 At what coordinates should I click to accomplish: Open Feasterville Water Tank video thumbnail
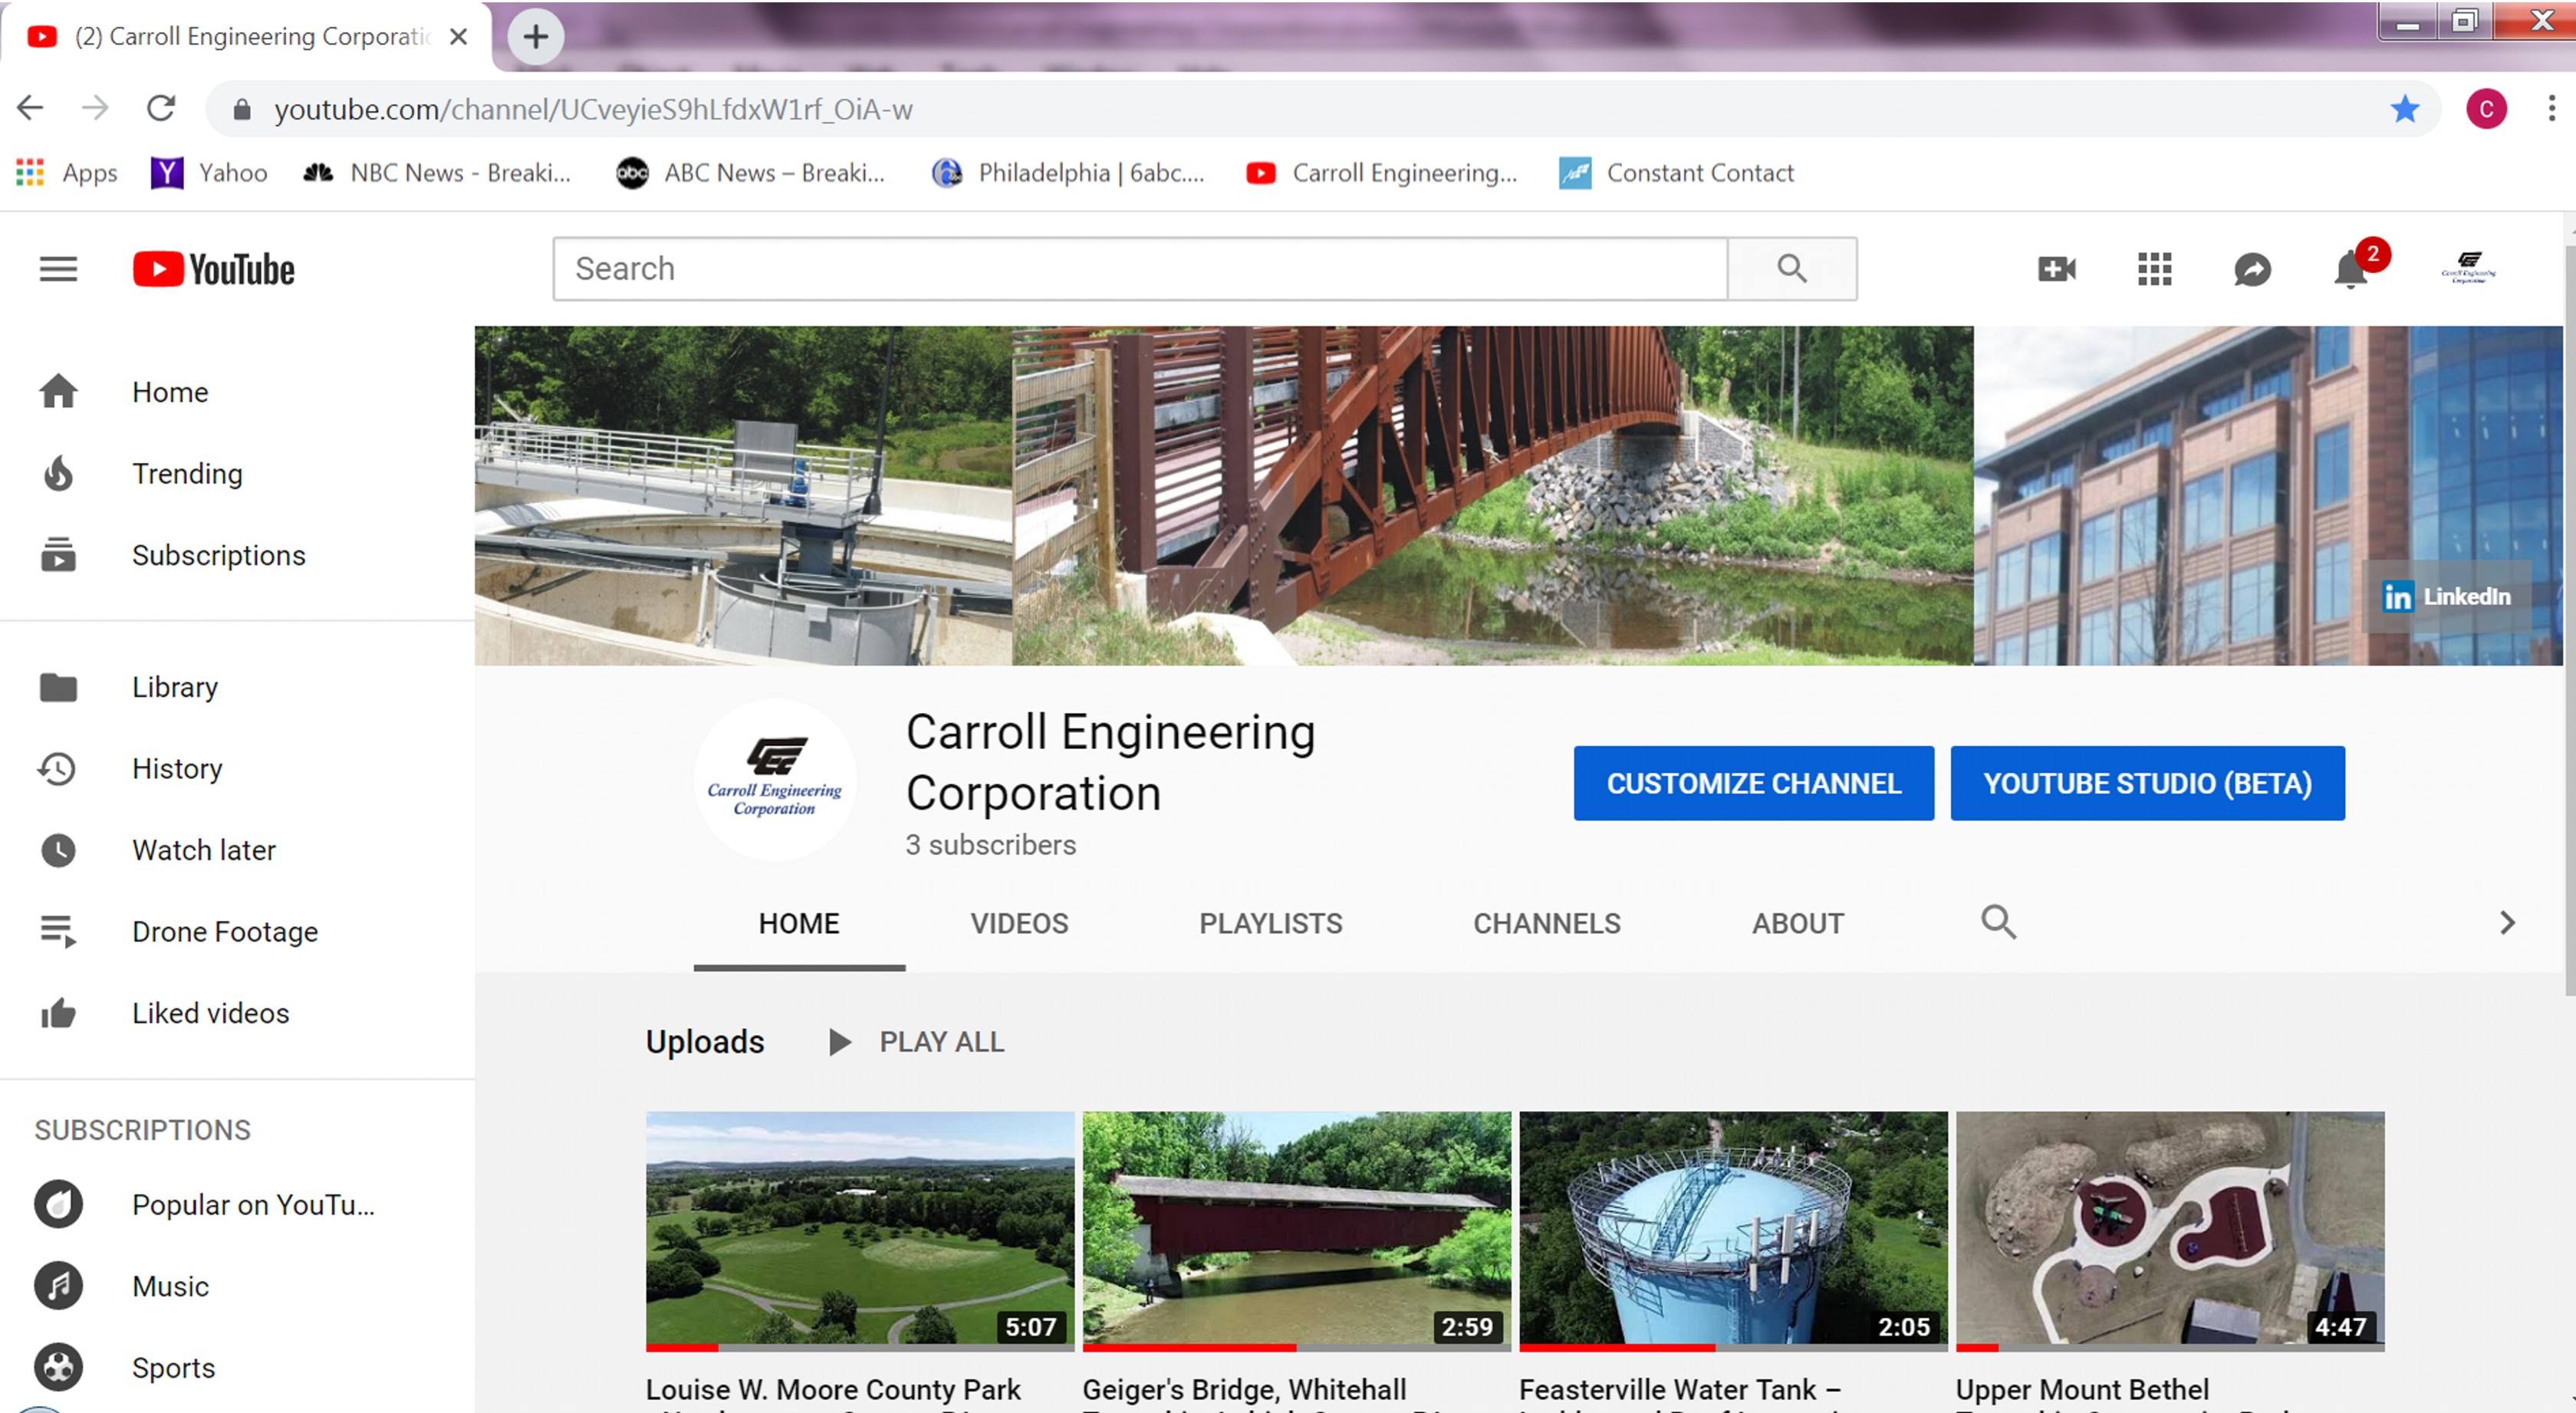coord(1733,1231)
